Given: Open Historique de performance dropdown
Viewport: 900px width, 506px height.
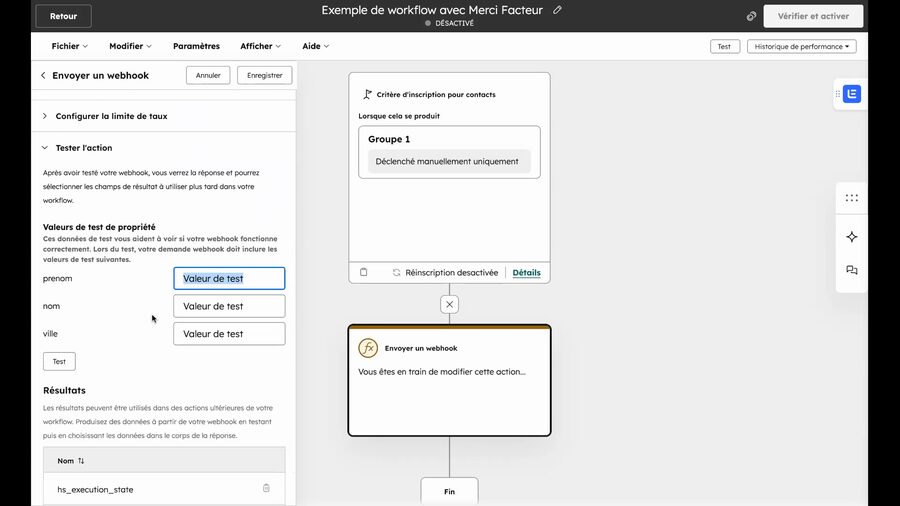Looking at the screenshot, I should 801,46.
